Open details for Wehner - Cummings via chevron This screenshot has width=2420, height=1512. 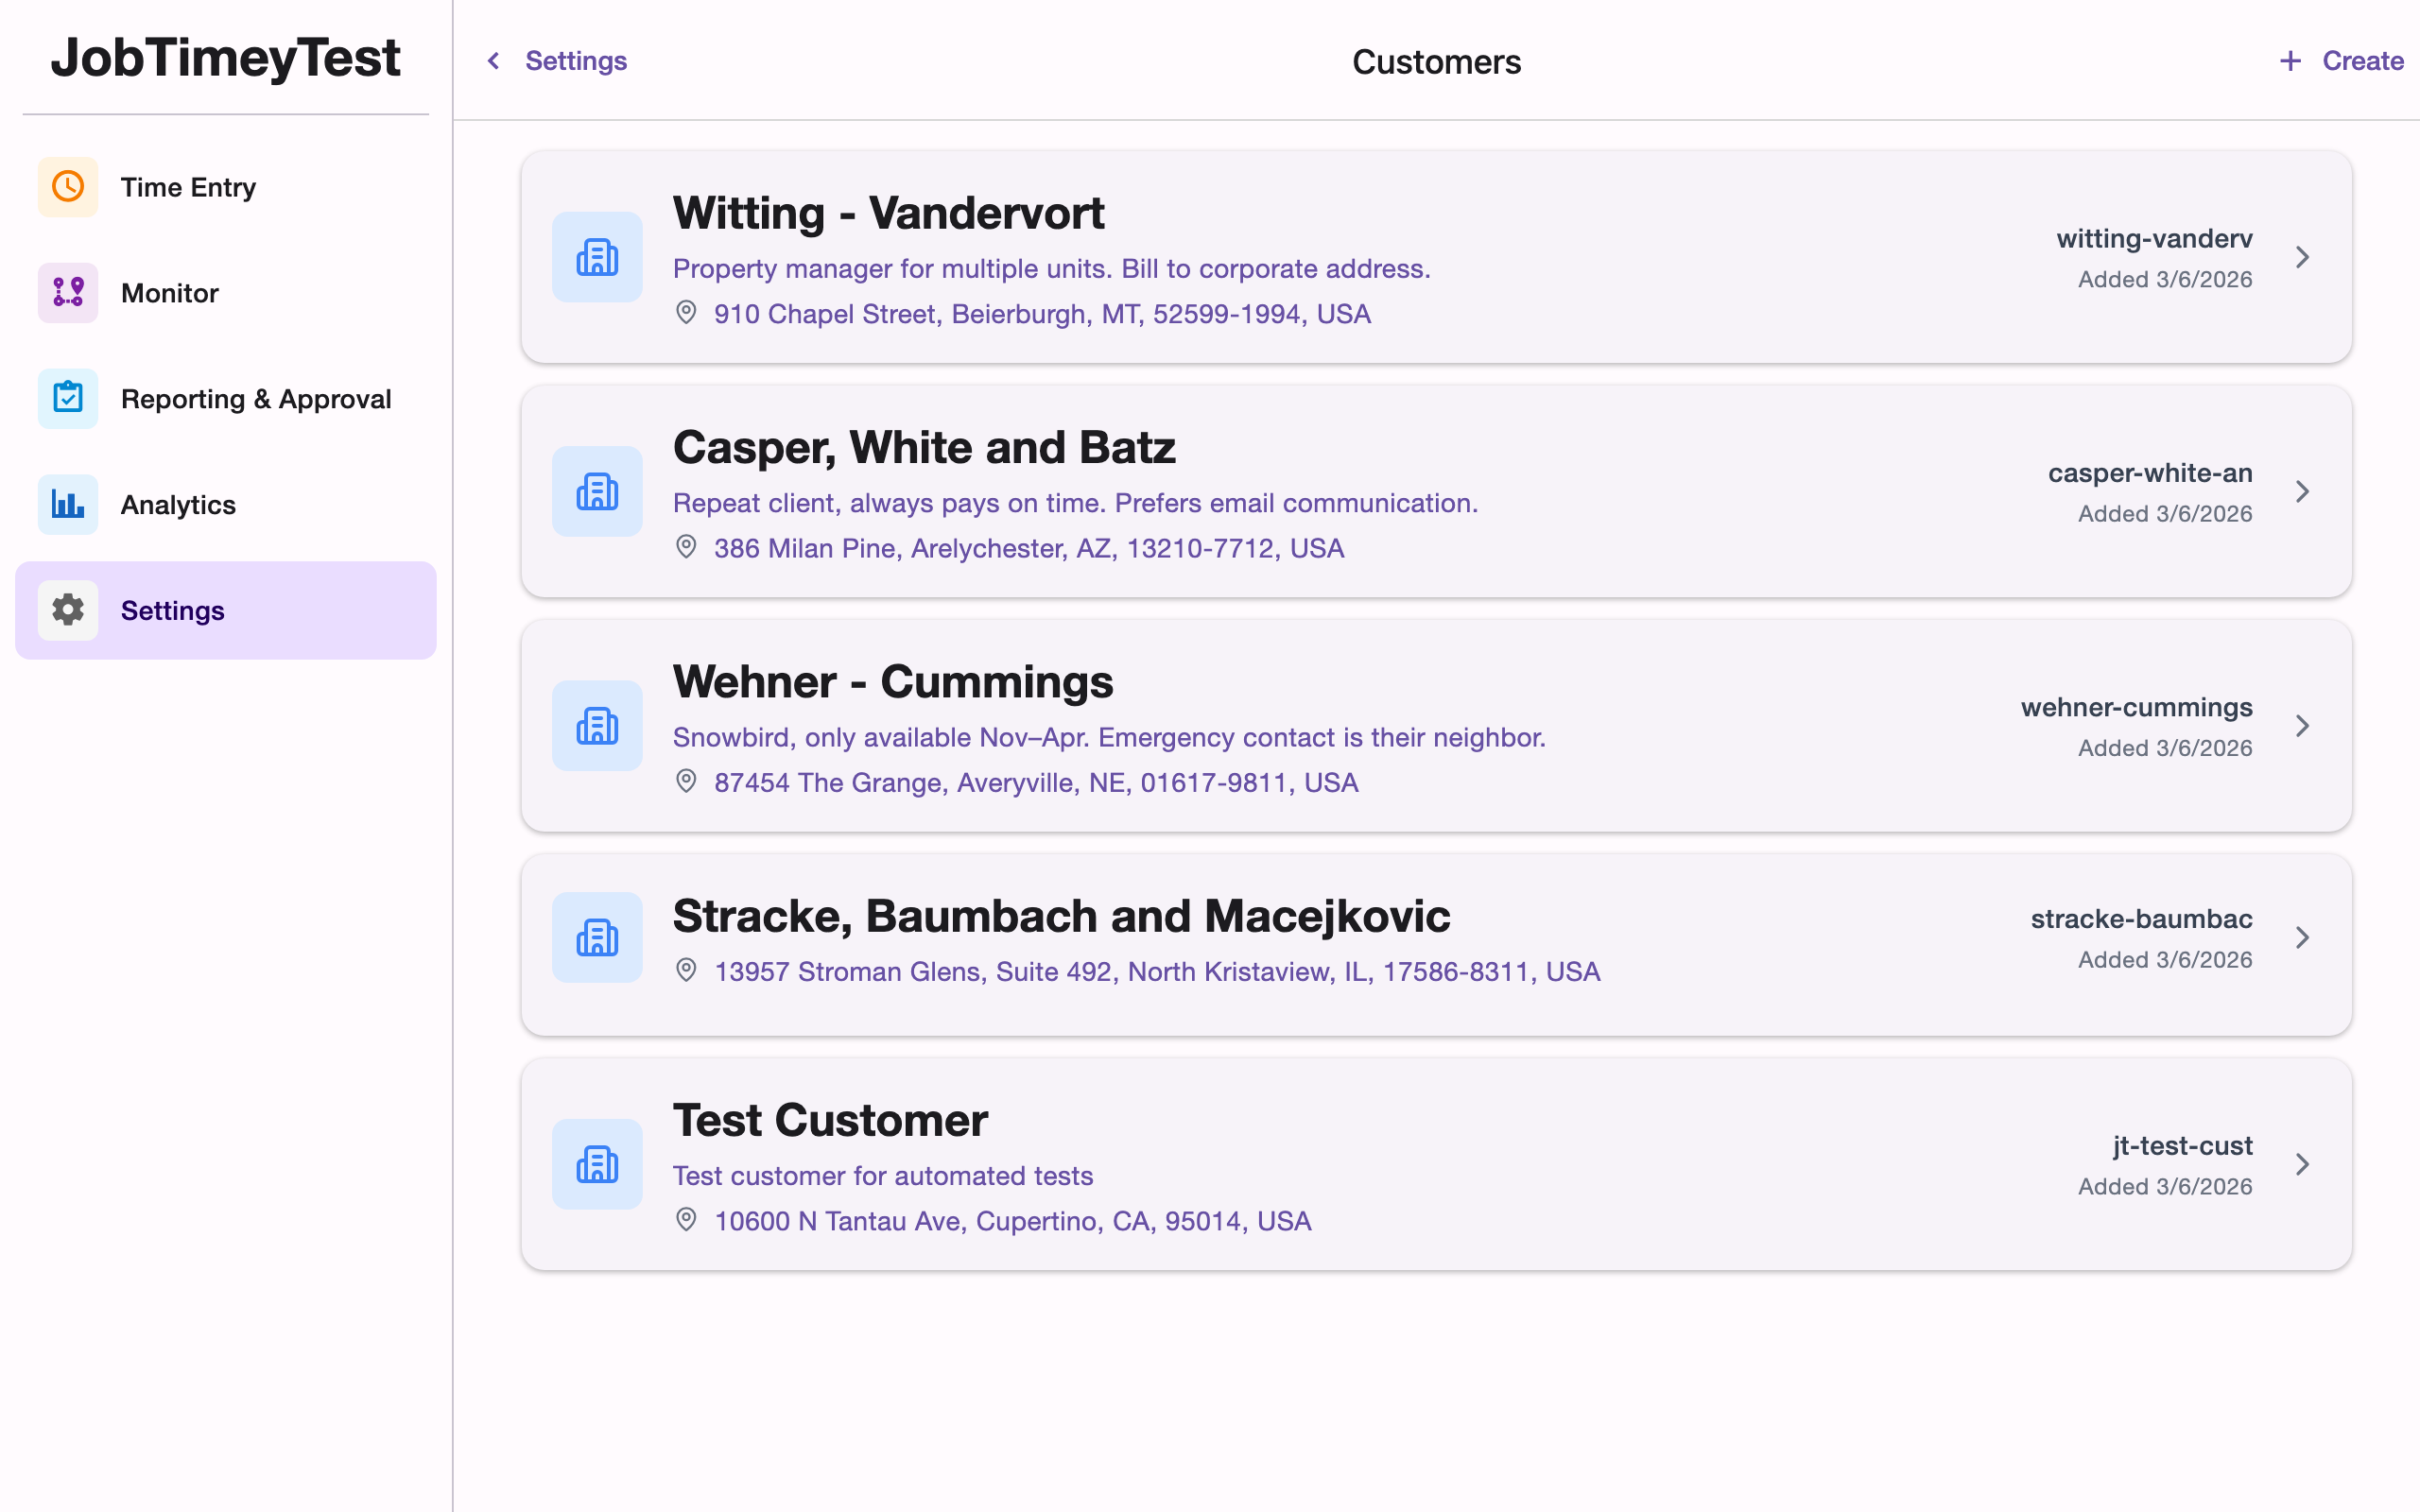click(x=2304, y=726)
